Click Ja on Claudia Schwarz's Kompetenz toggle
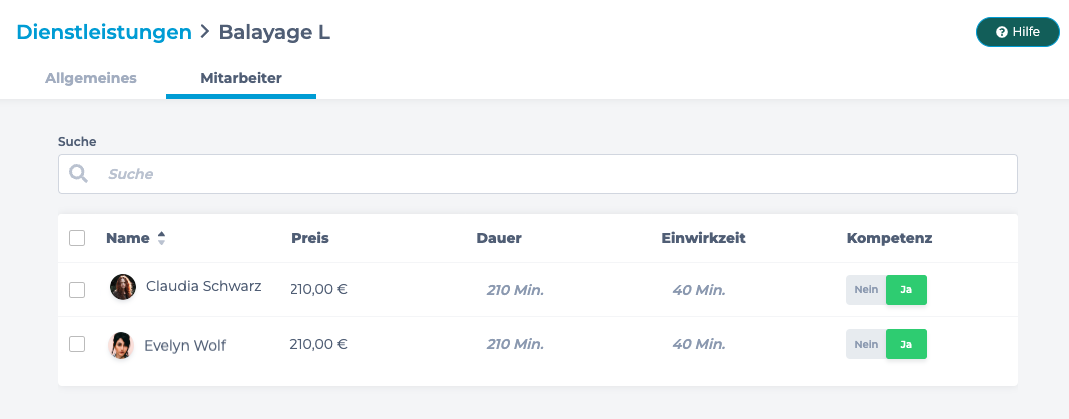Screen dimensions: 1069x419 tap(906, 290)
